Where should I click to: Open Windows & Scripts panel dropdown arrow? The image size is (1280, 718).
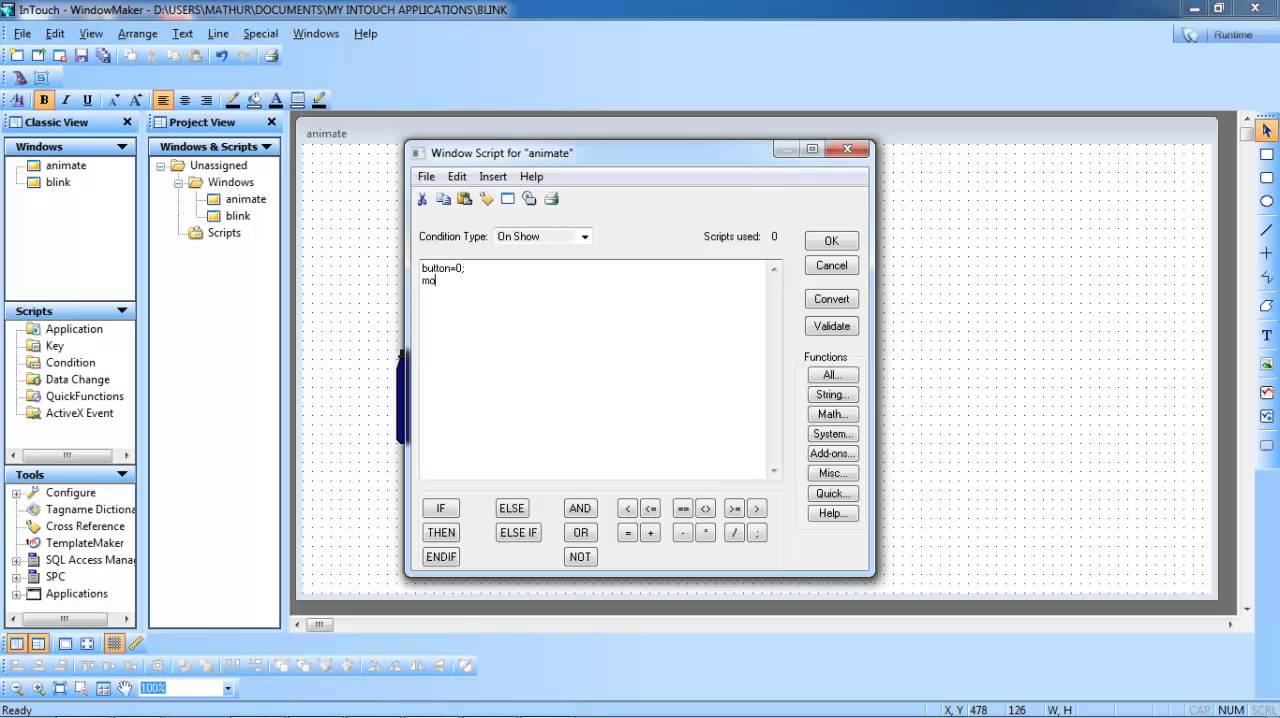266,146
